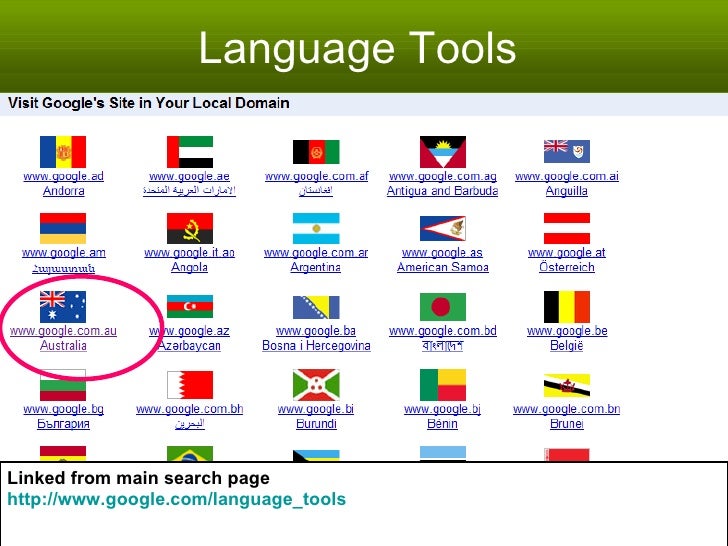Click the Anguilla country name link
This screenshot has width=728, height=546.
[x=567, y=191]
